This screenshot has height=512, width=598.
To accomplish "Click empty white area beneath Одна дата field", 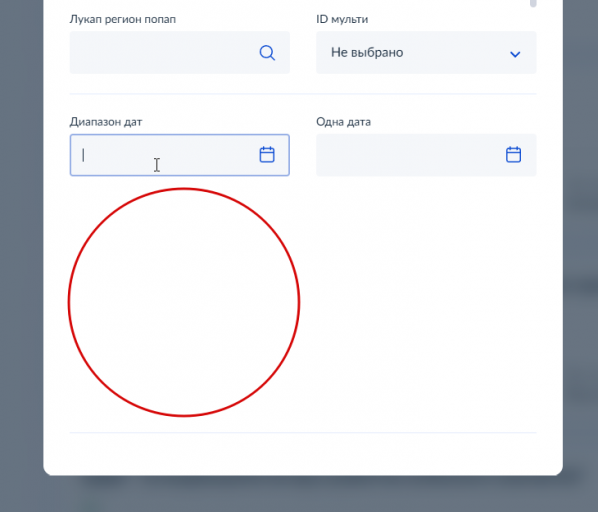I will tap(426, 301).
